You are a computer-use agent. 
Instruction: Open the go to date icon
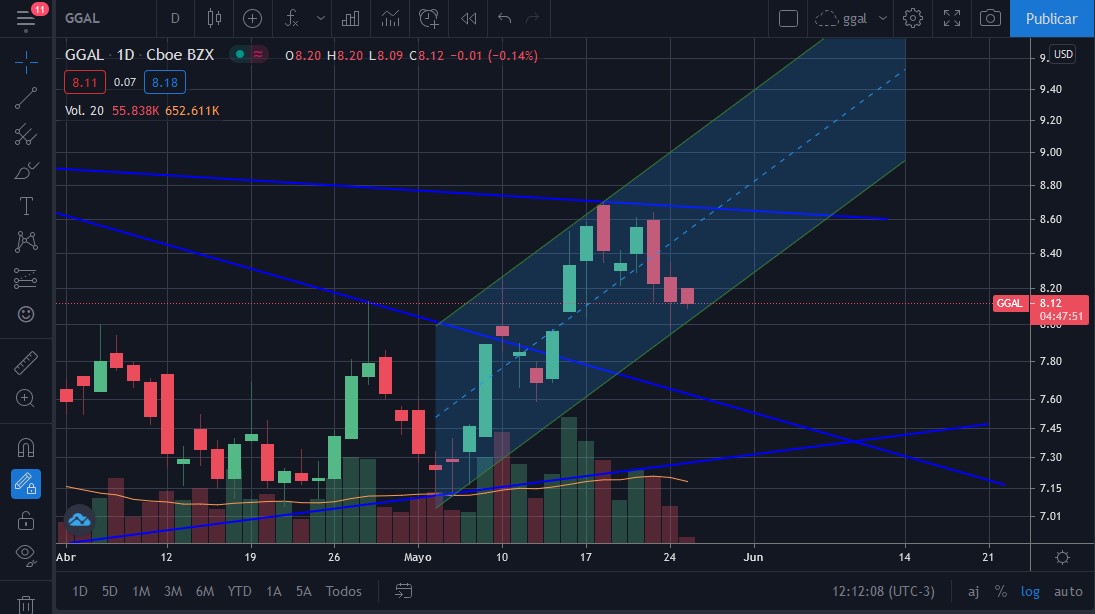tap(404, 592)
